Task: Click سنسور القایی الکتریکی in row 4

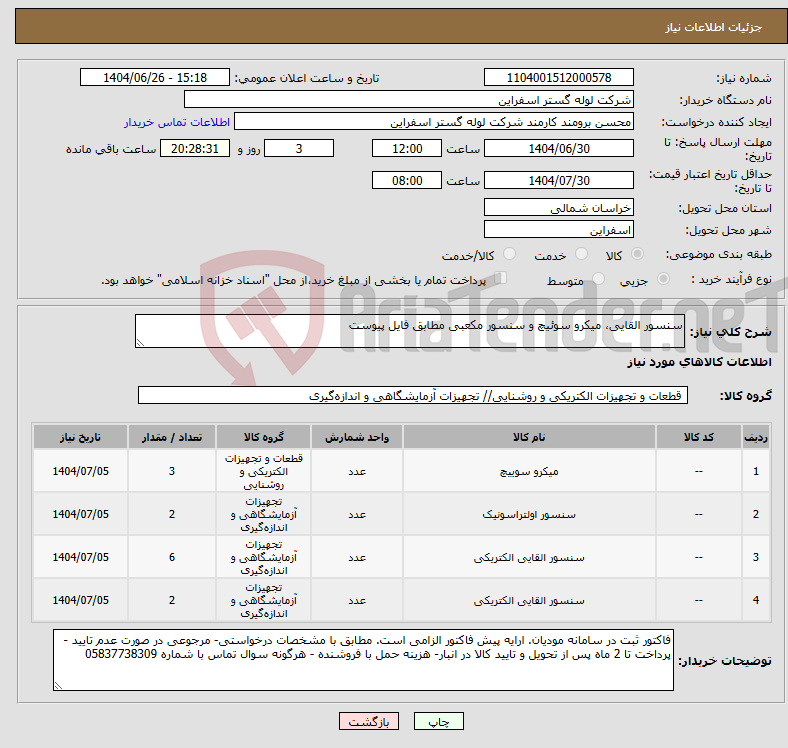Action: 529,600
